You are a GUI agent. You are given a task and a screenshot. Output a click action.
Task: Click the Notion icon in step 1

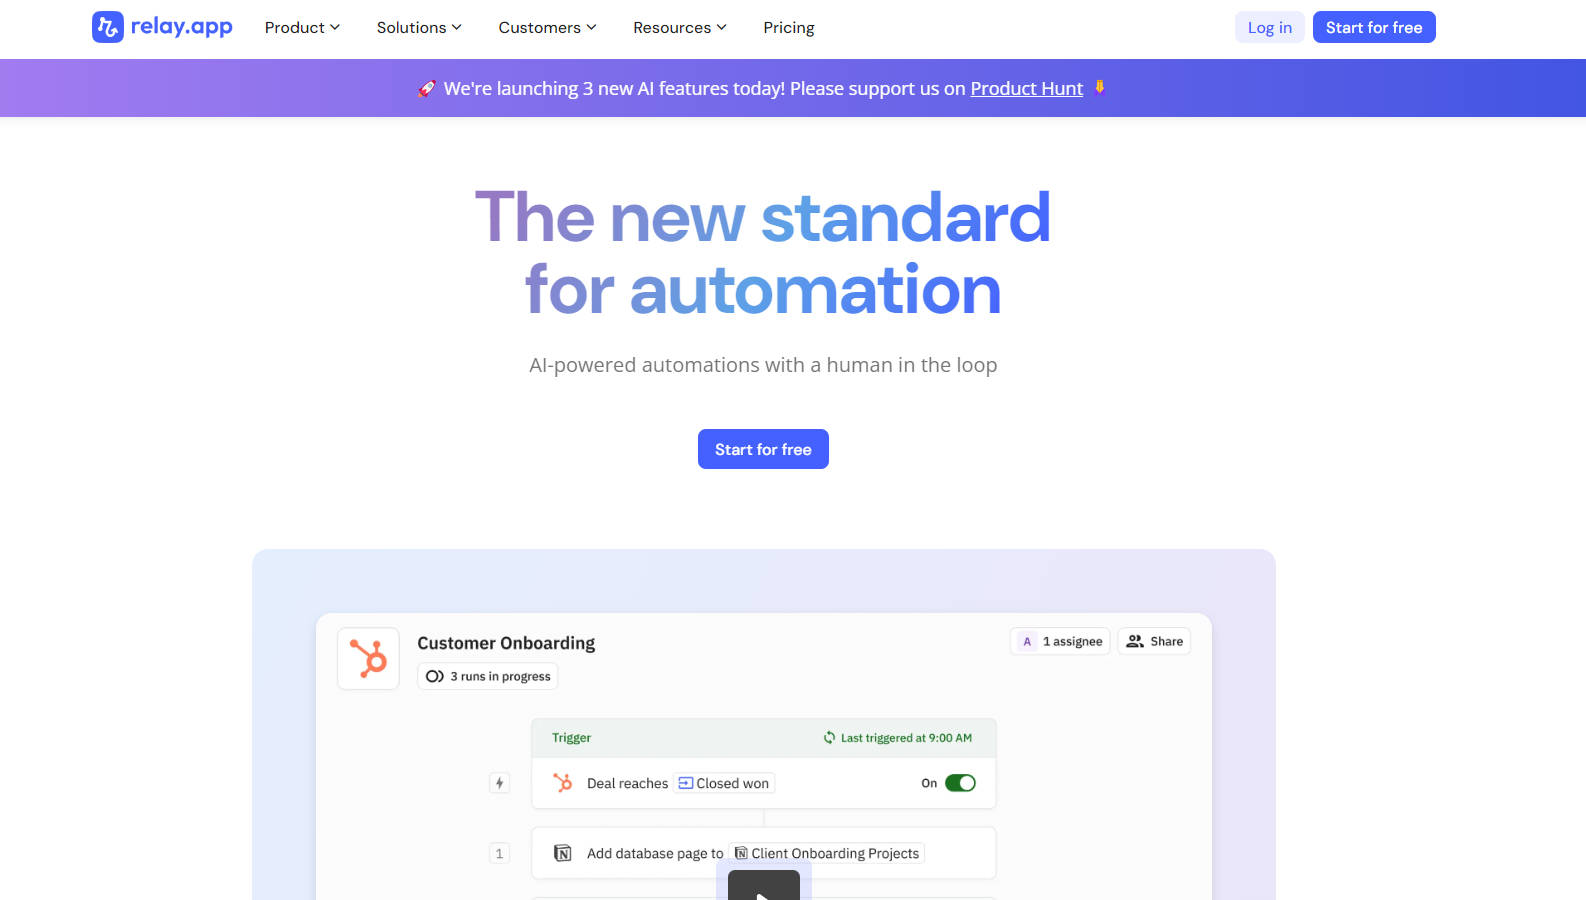tap(563, 853)
